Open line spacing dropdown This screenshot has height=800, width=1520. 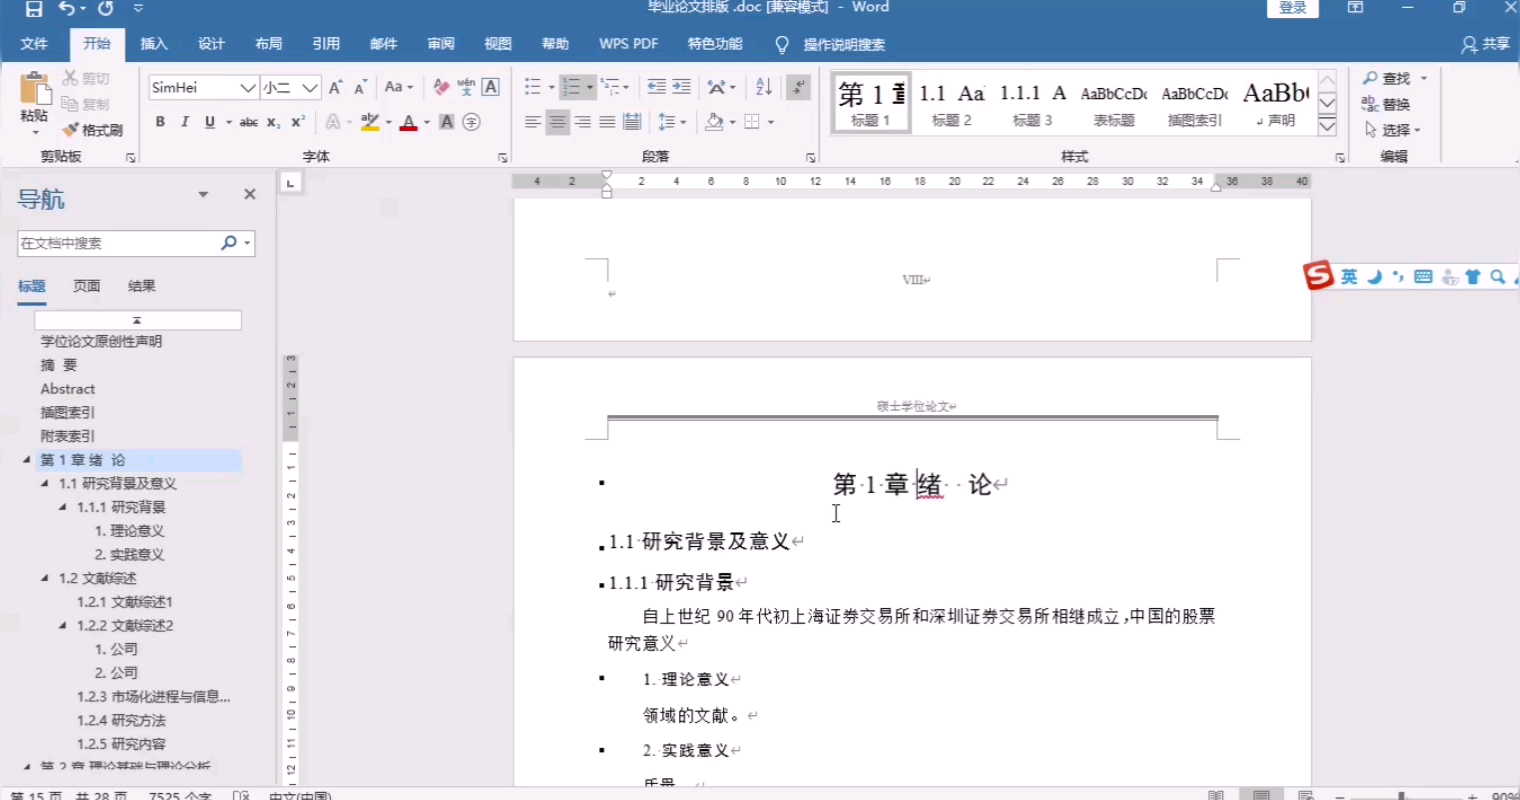pyautogui.click(x=672, y=122)
